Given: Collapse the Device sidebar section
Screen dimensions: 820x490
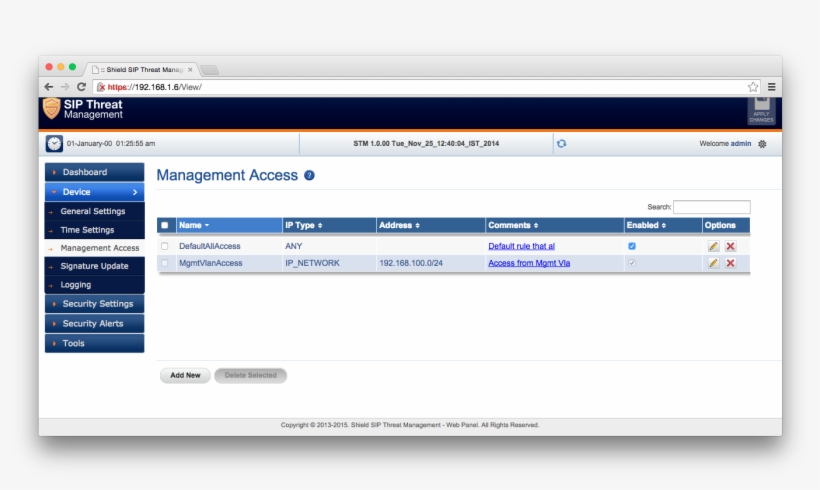Looking at the screenshot, I should [94, 192].
